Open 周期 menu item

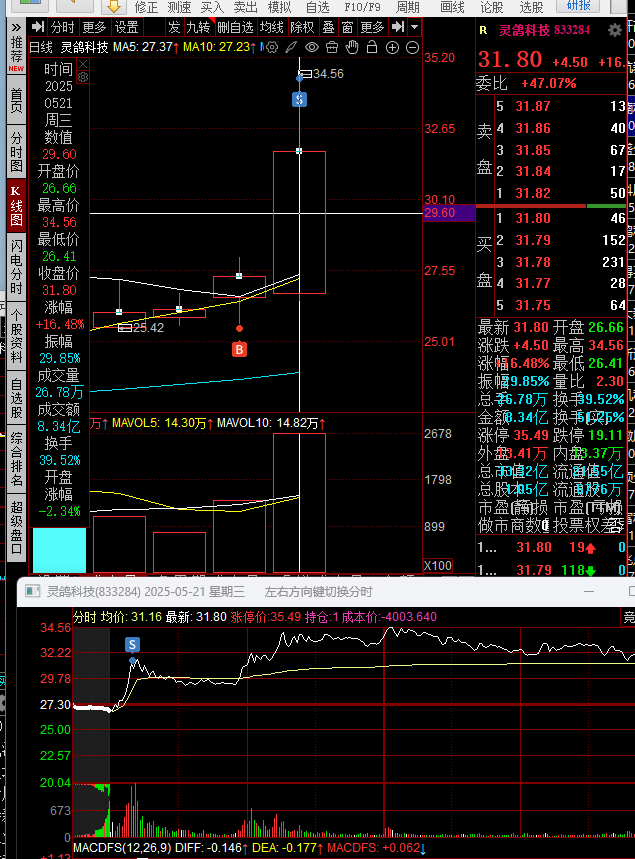coord(408,7)
